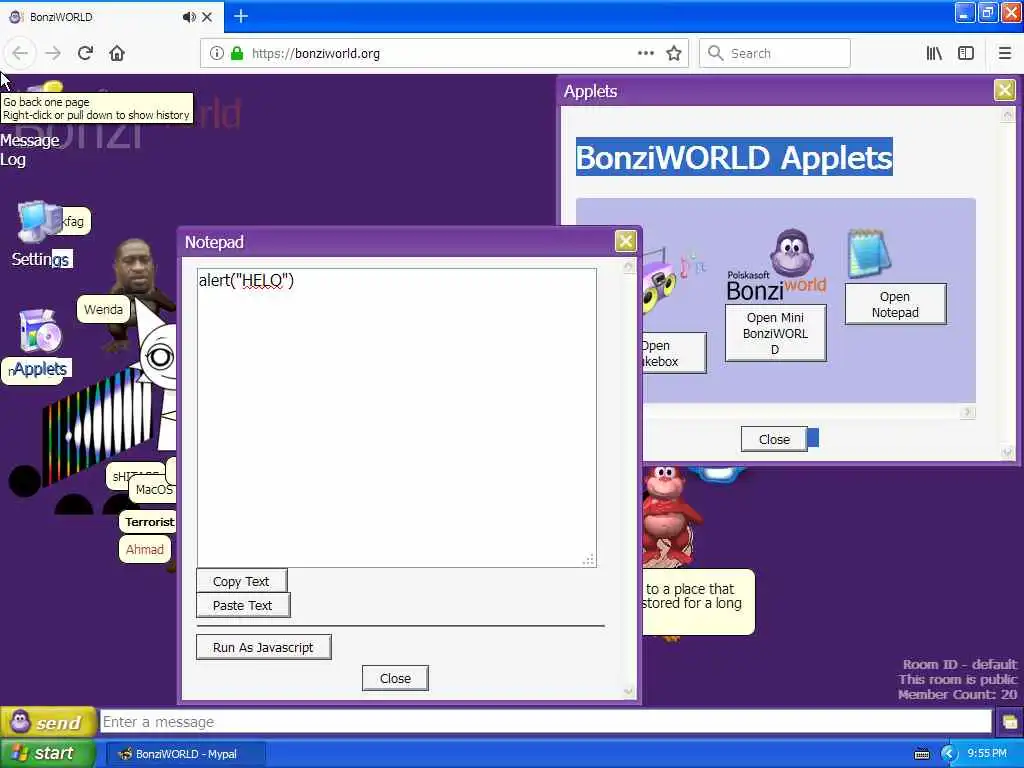Click Open Mini BonziWORLD button
1024x768 pixels.
[x=775, y=333]
